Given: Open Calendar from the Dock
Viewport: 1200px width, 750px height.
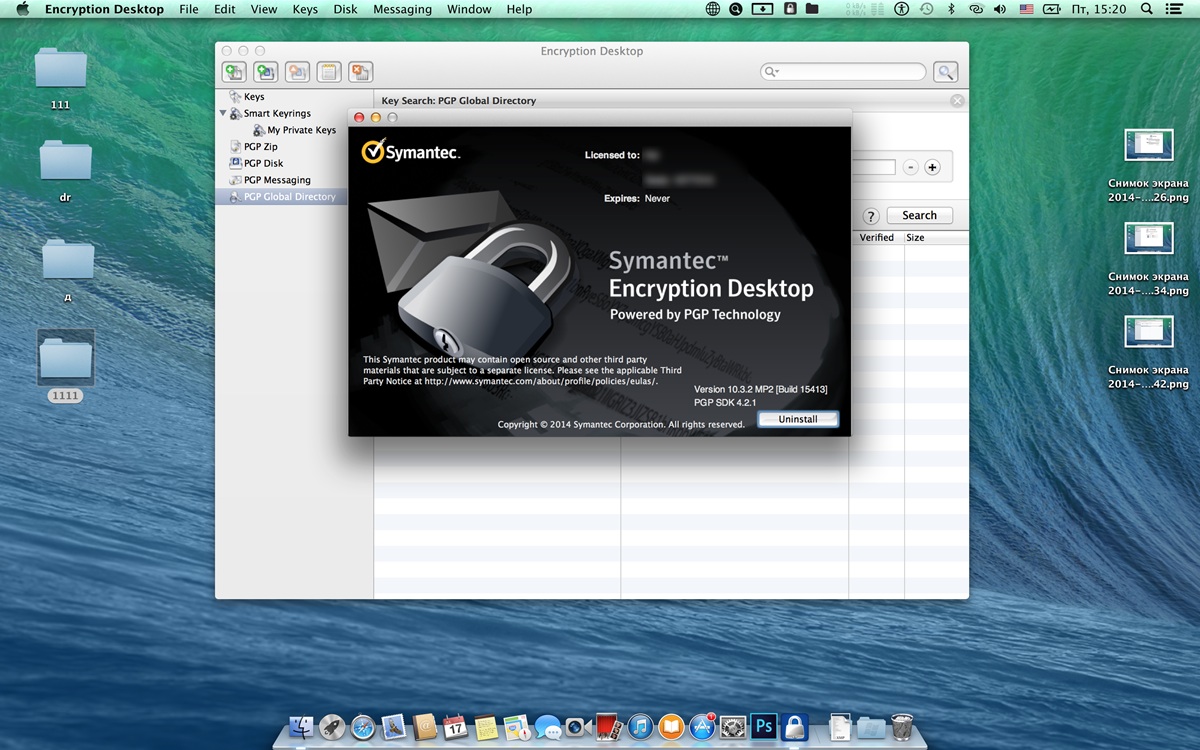Looking at the screenshot, I should coord(456,727).
